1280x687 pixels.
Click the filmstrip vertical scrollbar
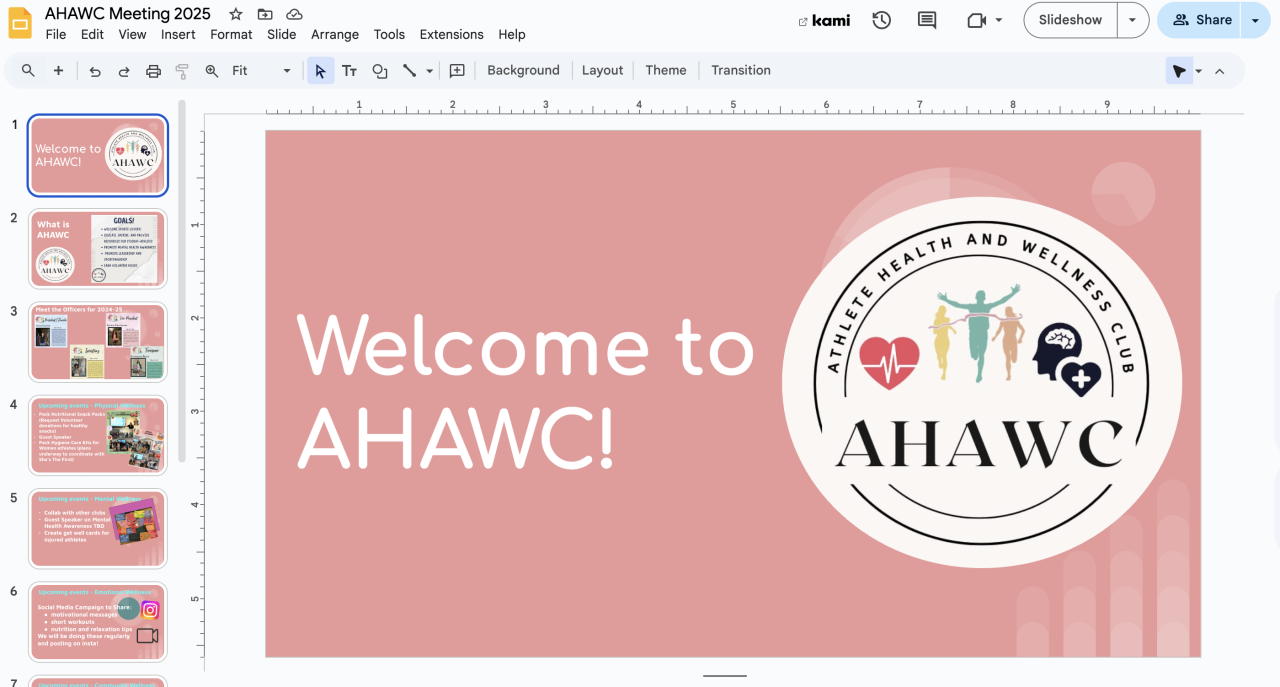click(x=182, y=280)
